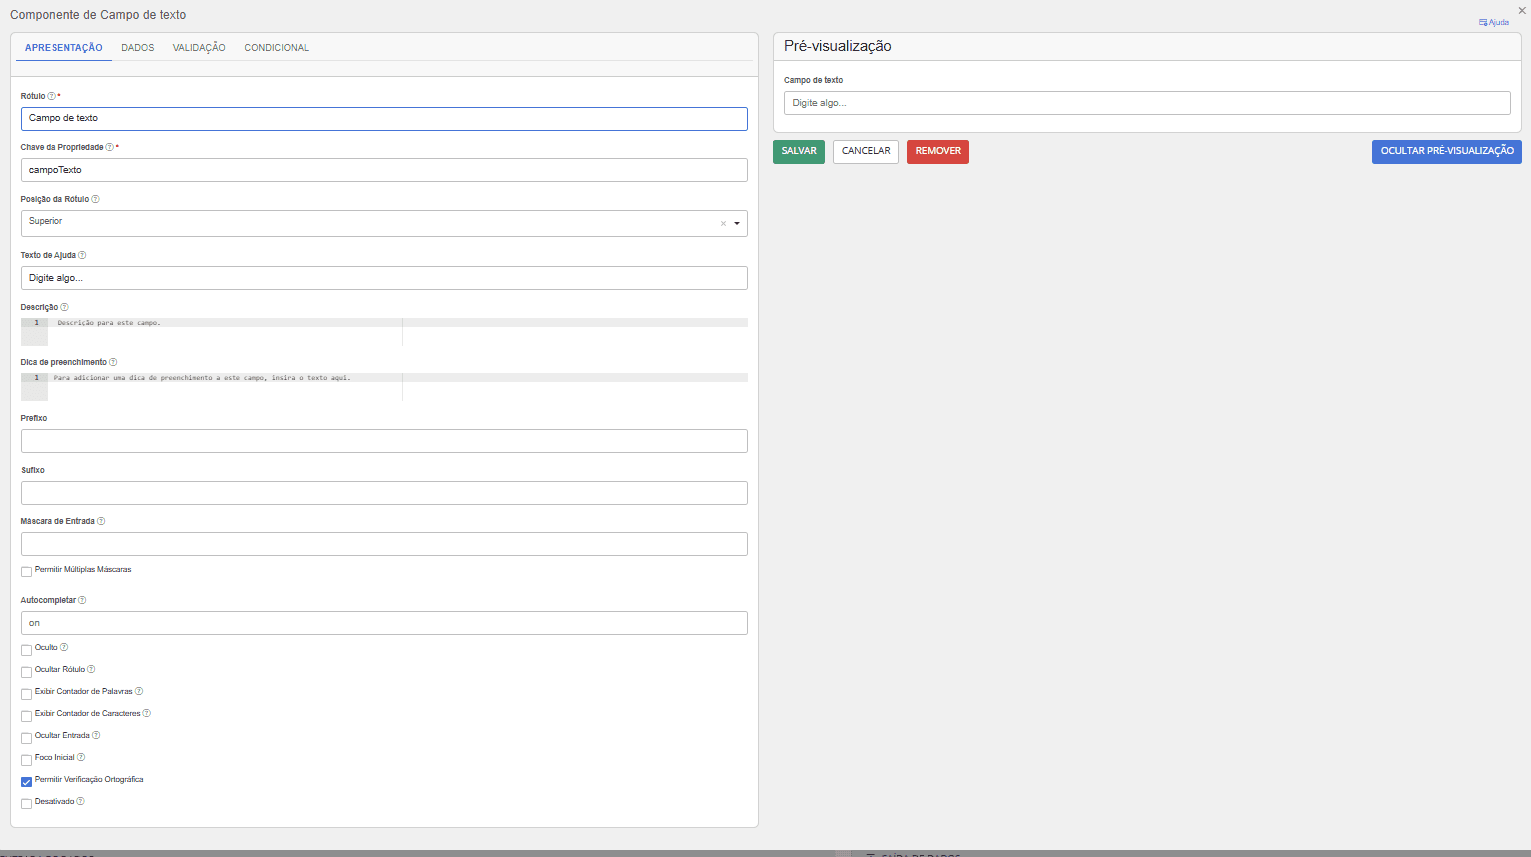Screen dimensions: 1531x857
Task: Focus the Prefixo input field
Action: point(384,441)
